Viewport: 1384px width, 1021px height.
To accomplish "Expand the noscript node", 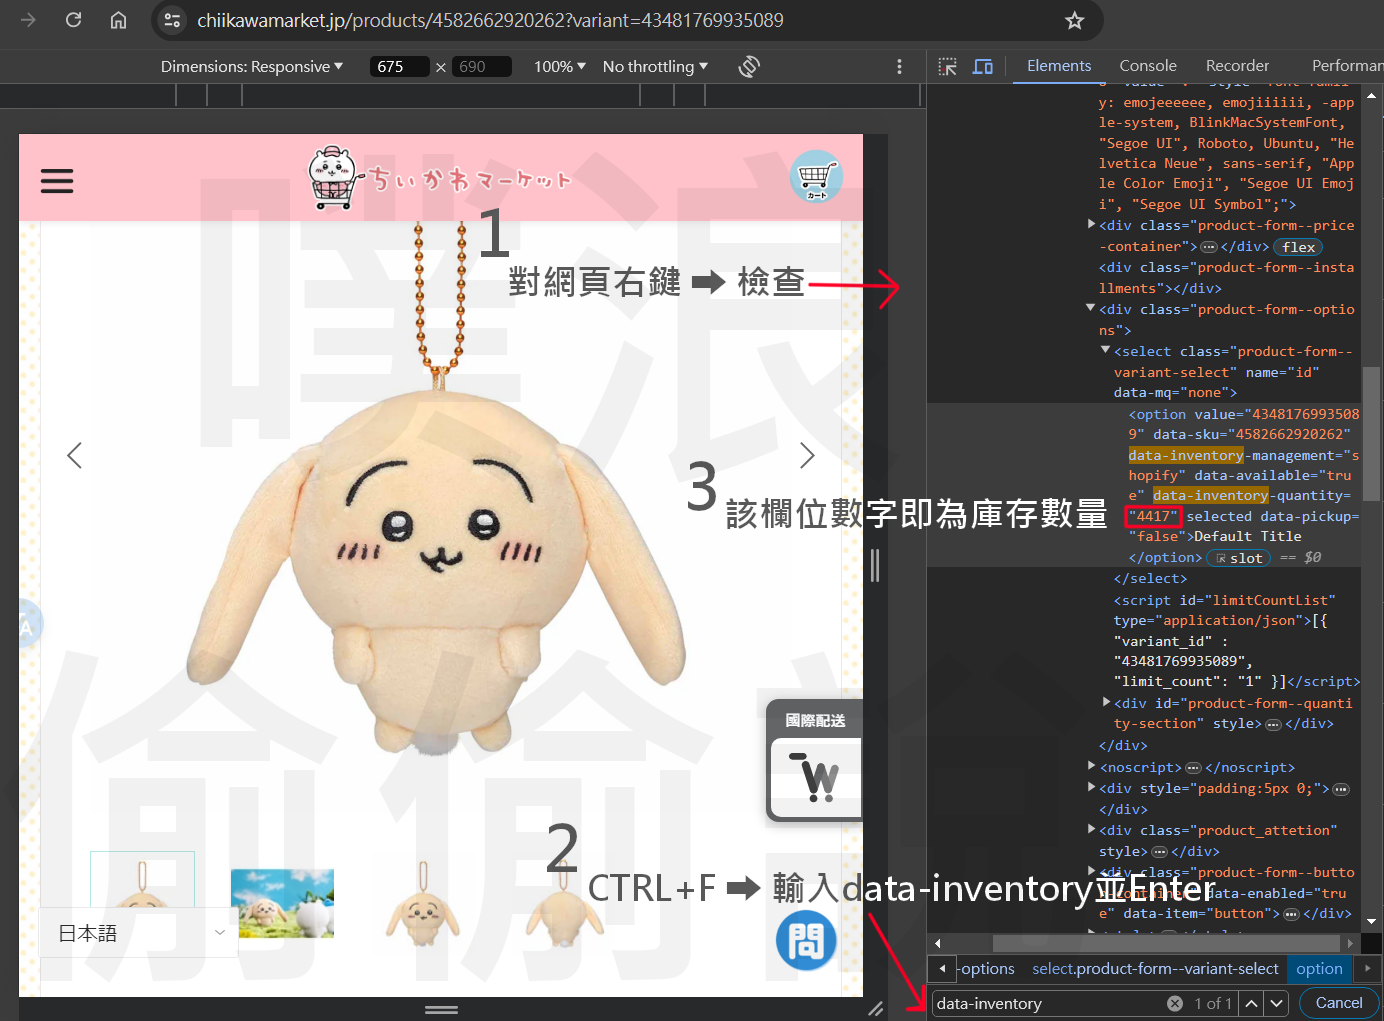I will [x=1092, y=766].
